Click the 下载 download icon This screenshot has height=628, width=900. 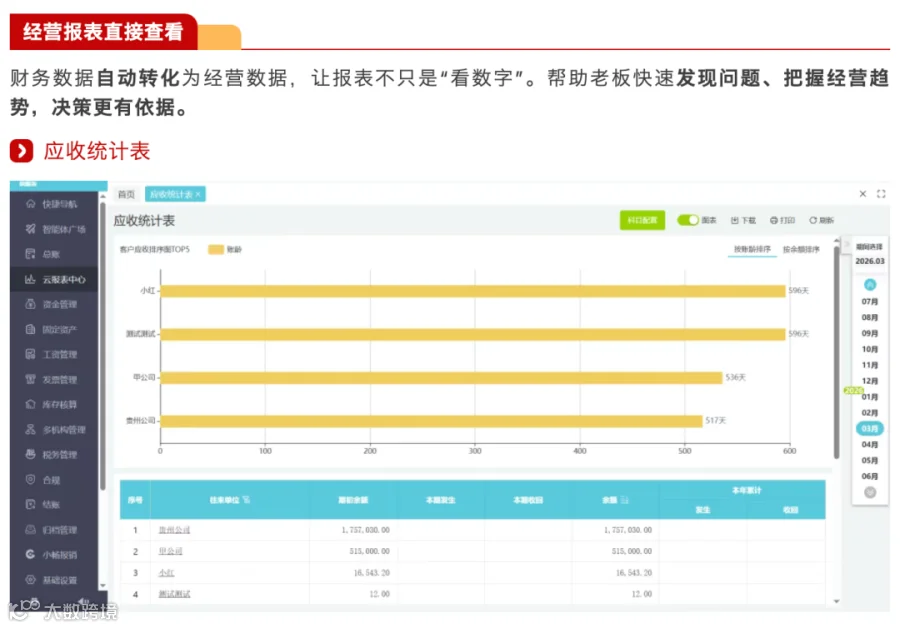(x=734, y=220)
